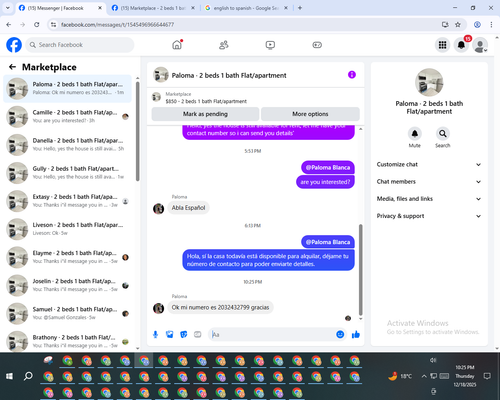Go to the Home feed icon
The height and width of the screenshot is (400, 500).
[x=177, y=45]
